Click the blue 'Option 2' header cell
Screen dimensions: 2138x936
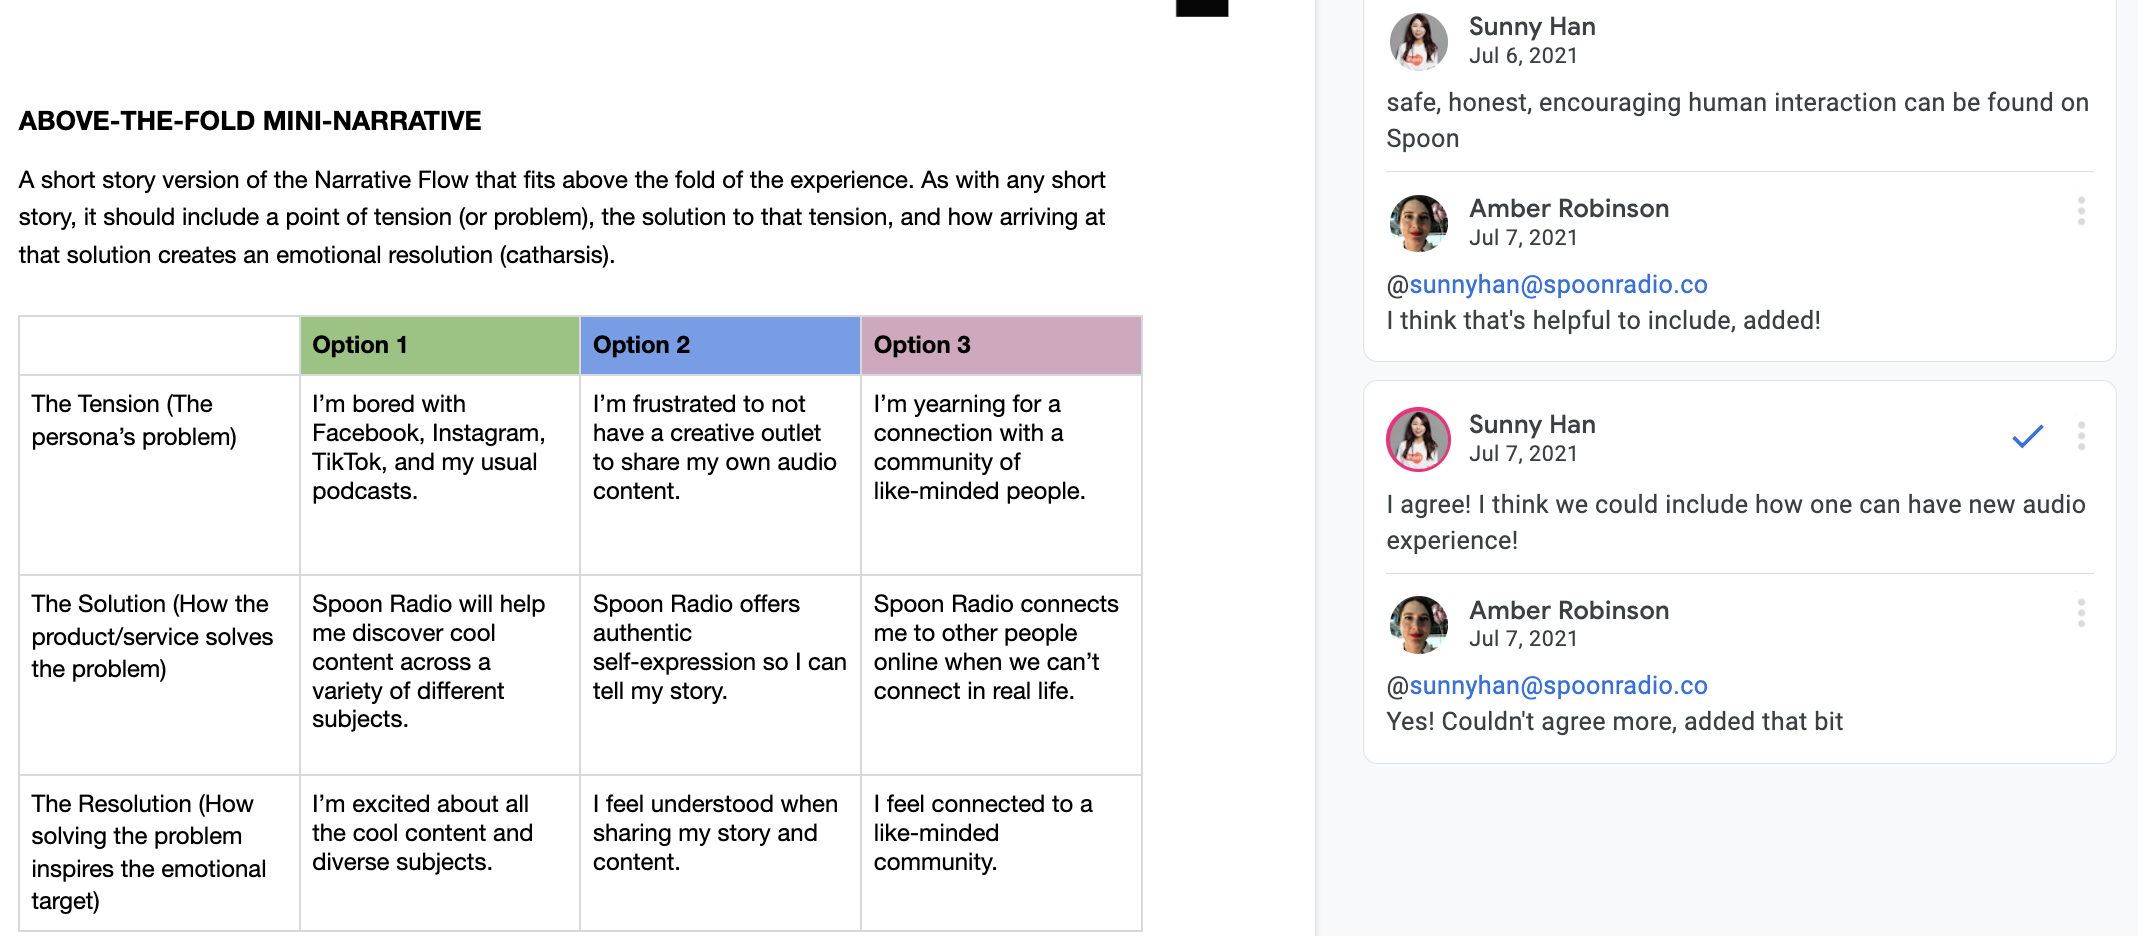click(x=720, y=345)
